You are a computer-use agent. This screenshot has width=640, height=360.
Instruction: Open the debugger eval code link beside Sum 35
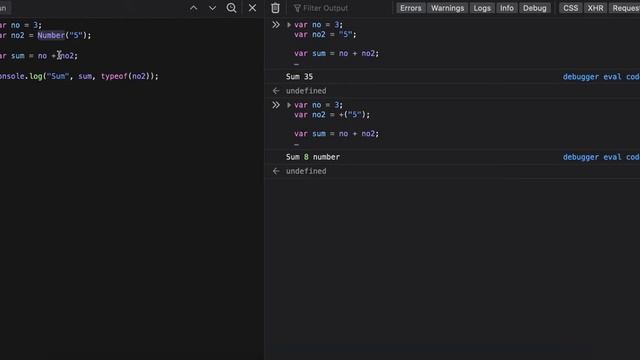coord(601,77)
